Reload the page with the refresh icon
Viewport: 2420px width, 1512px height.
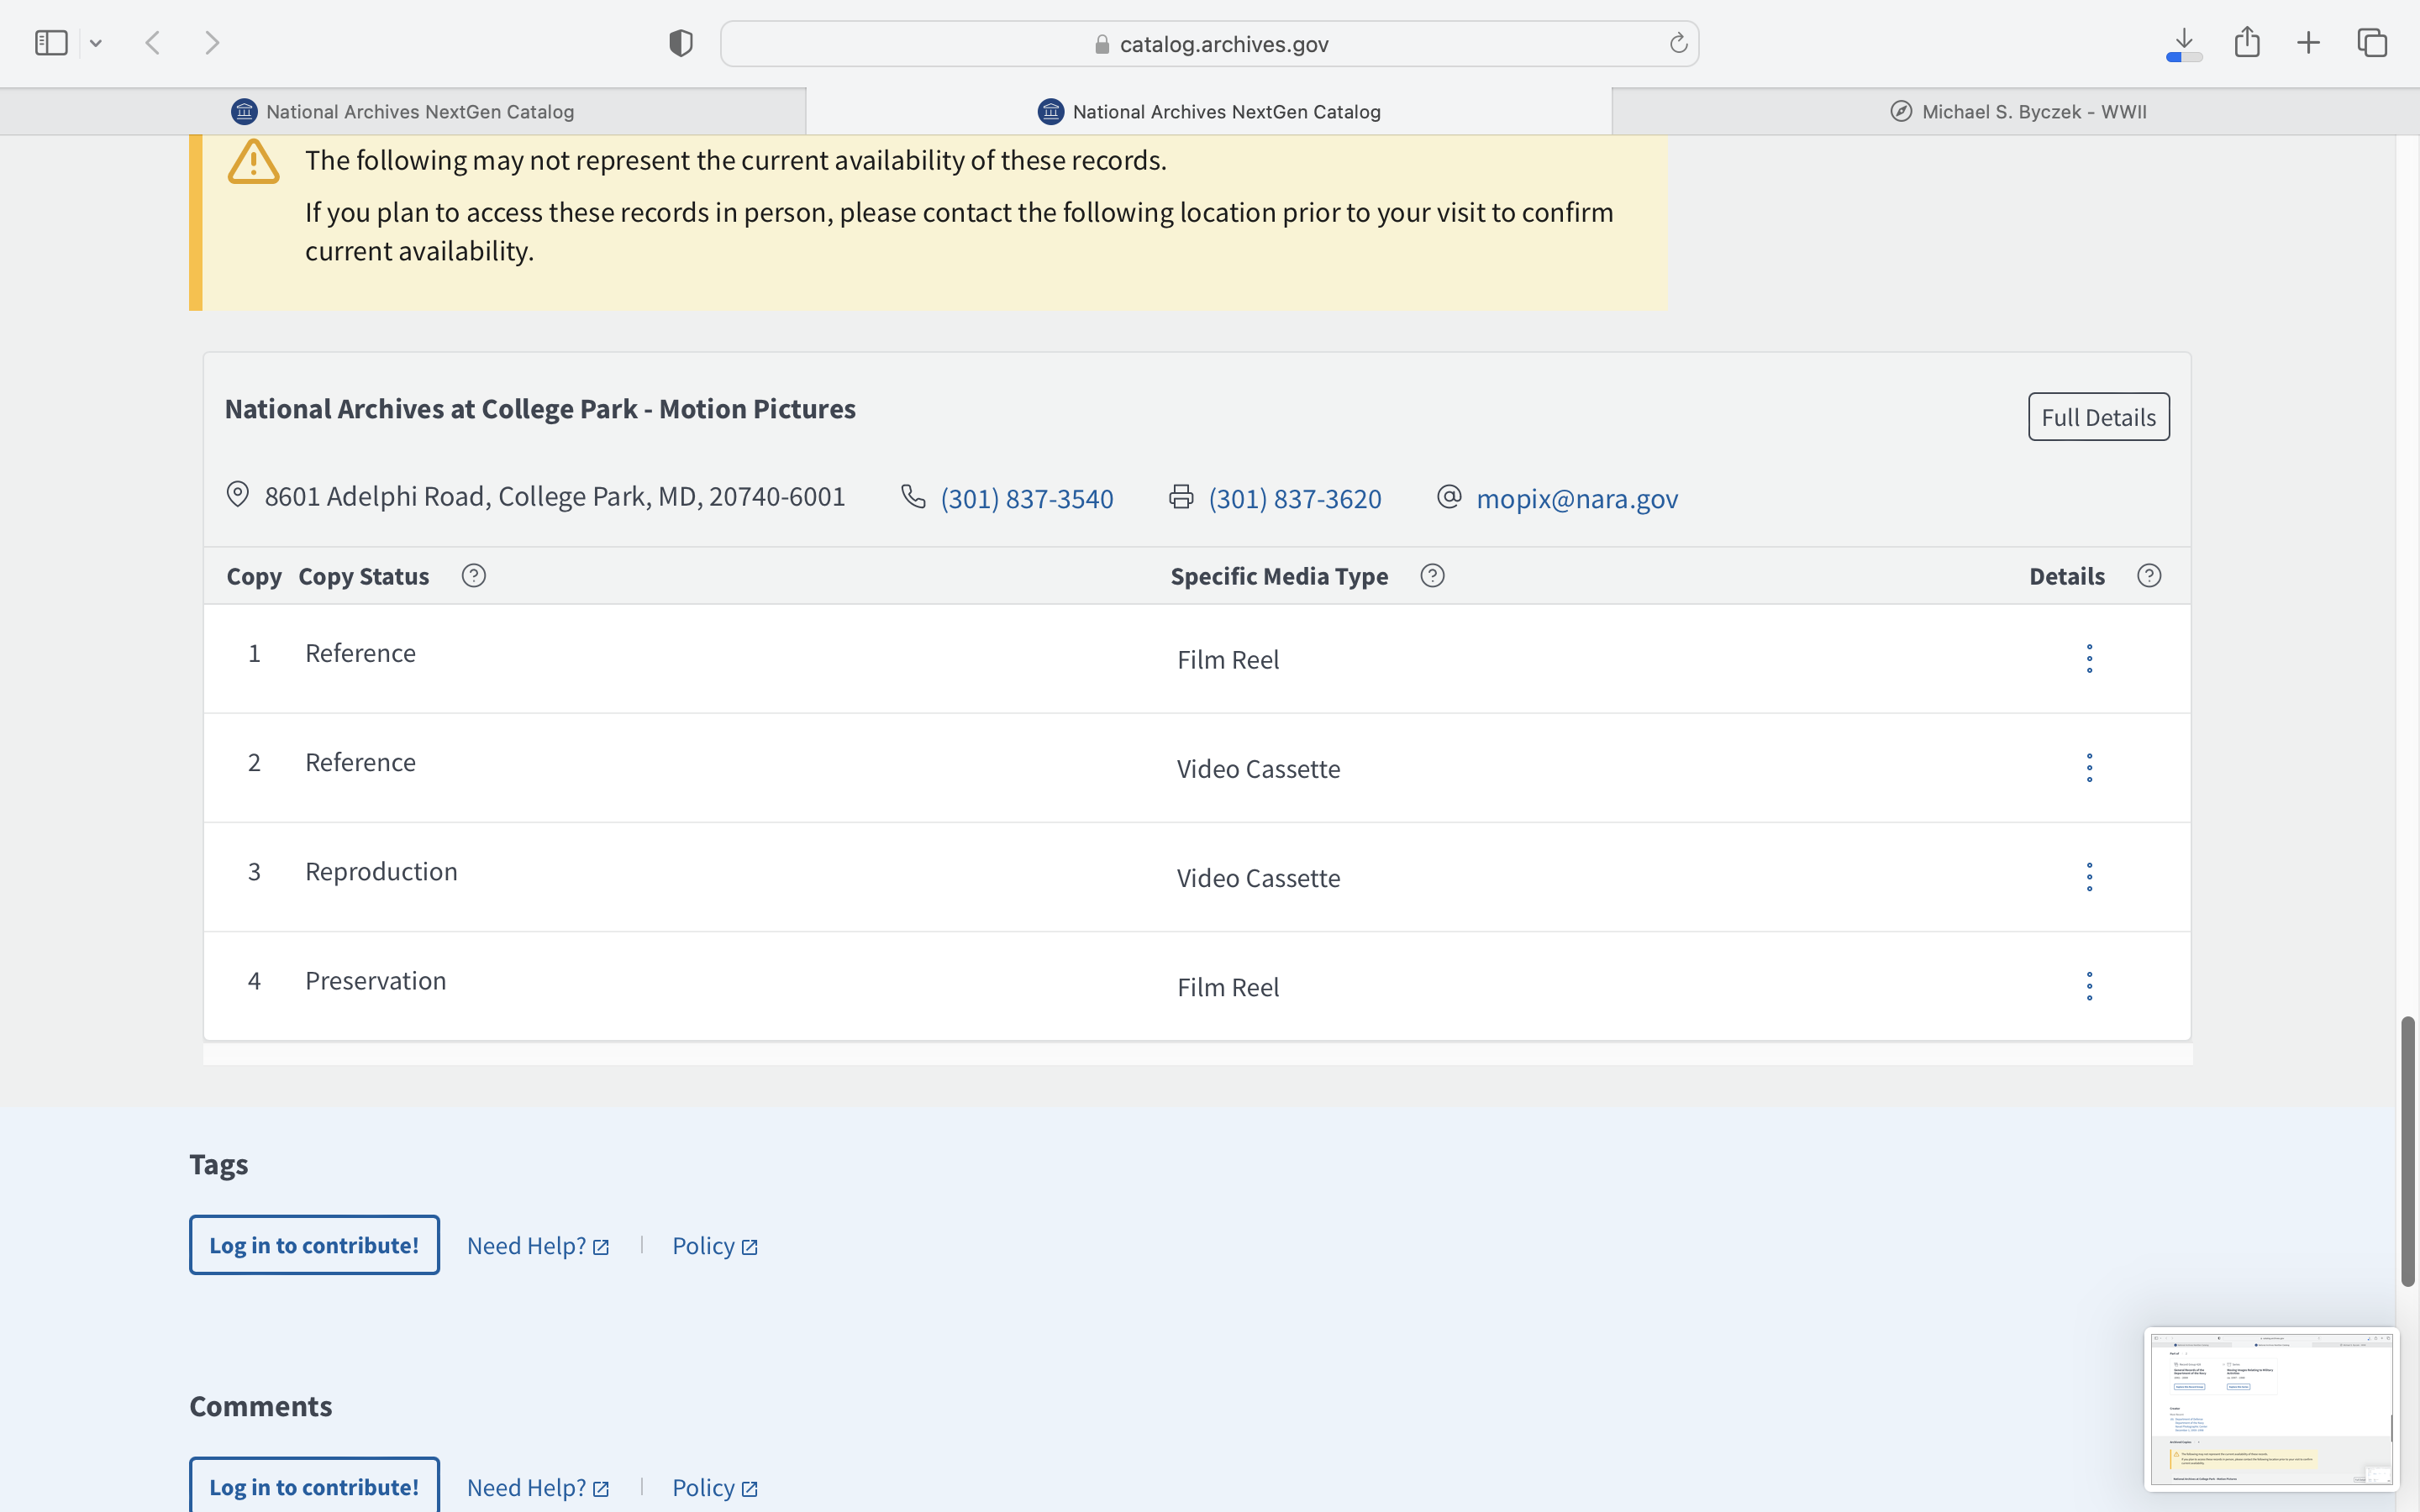click(1678, 43)
